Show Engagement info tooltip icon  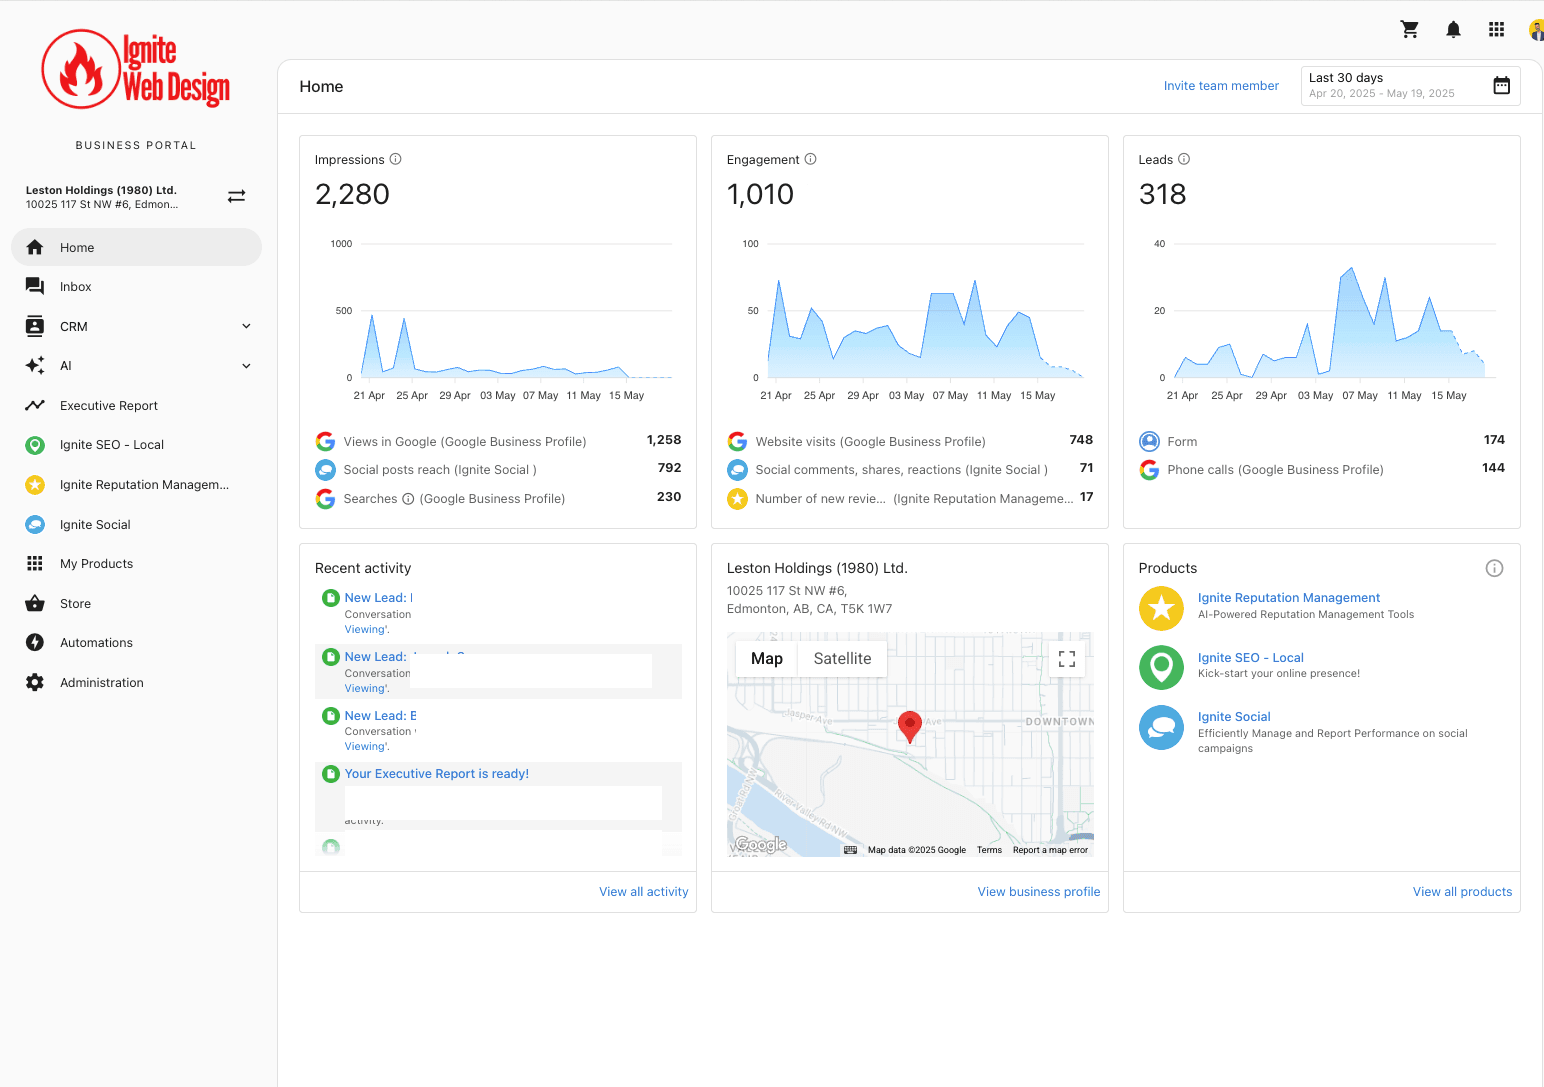coord(810,159)
